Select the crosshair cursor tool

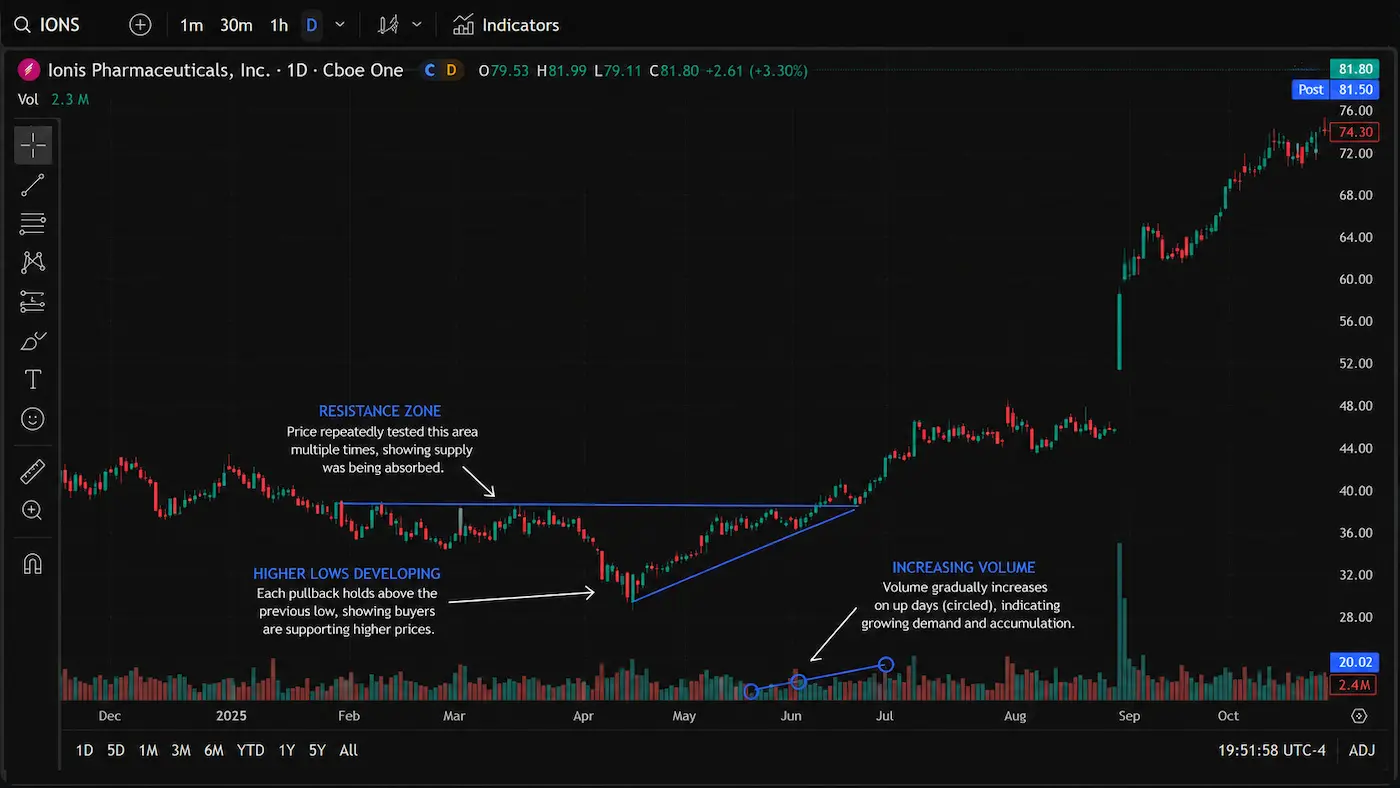(33, 145)
